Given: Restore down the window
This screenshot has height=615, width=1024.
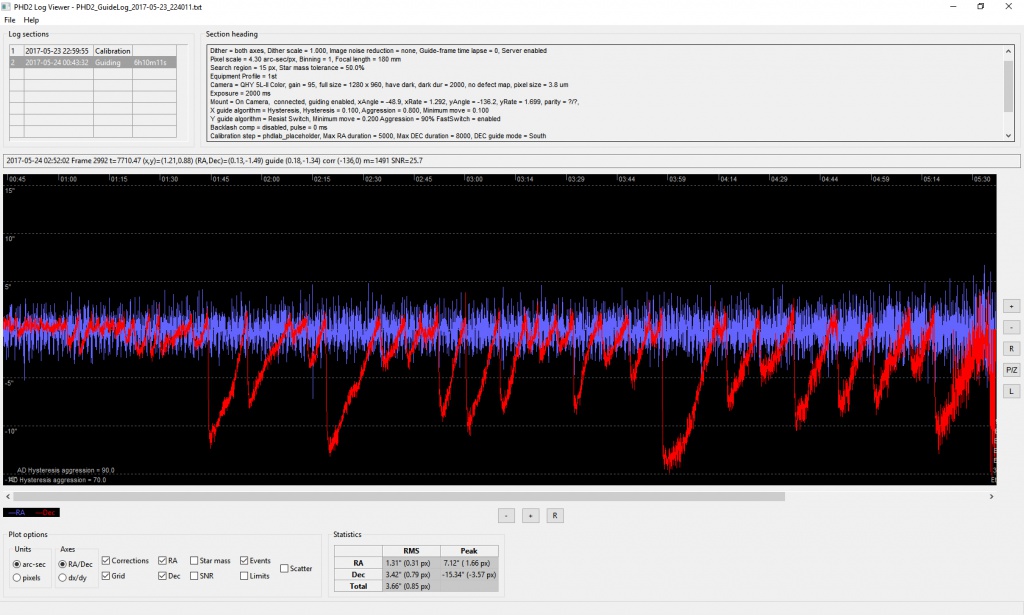Looking at the screenshot, I should [x=980, y=7].
